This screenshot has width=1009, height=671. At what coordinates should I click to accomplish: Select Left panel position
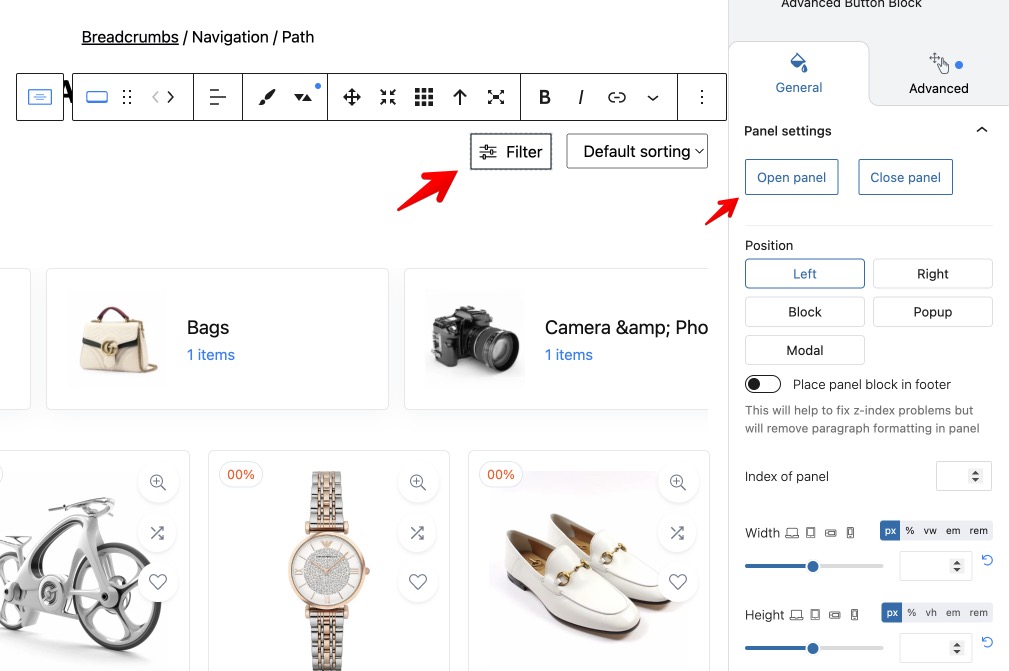[804, 274]
